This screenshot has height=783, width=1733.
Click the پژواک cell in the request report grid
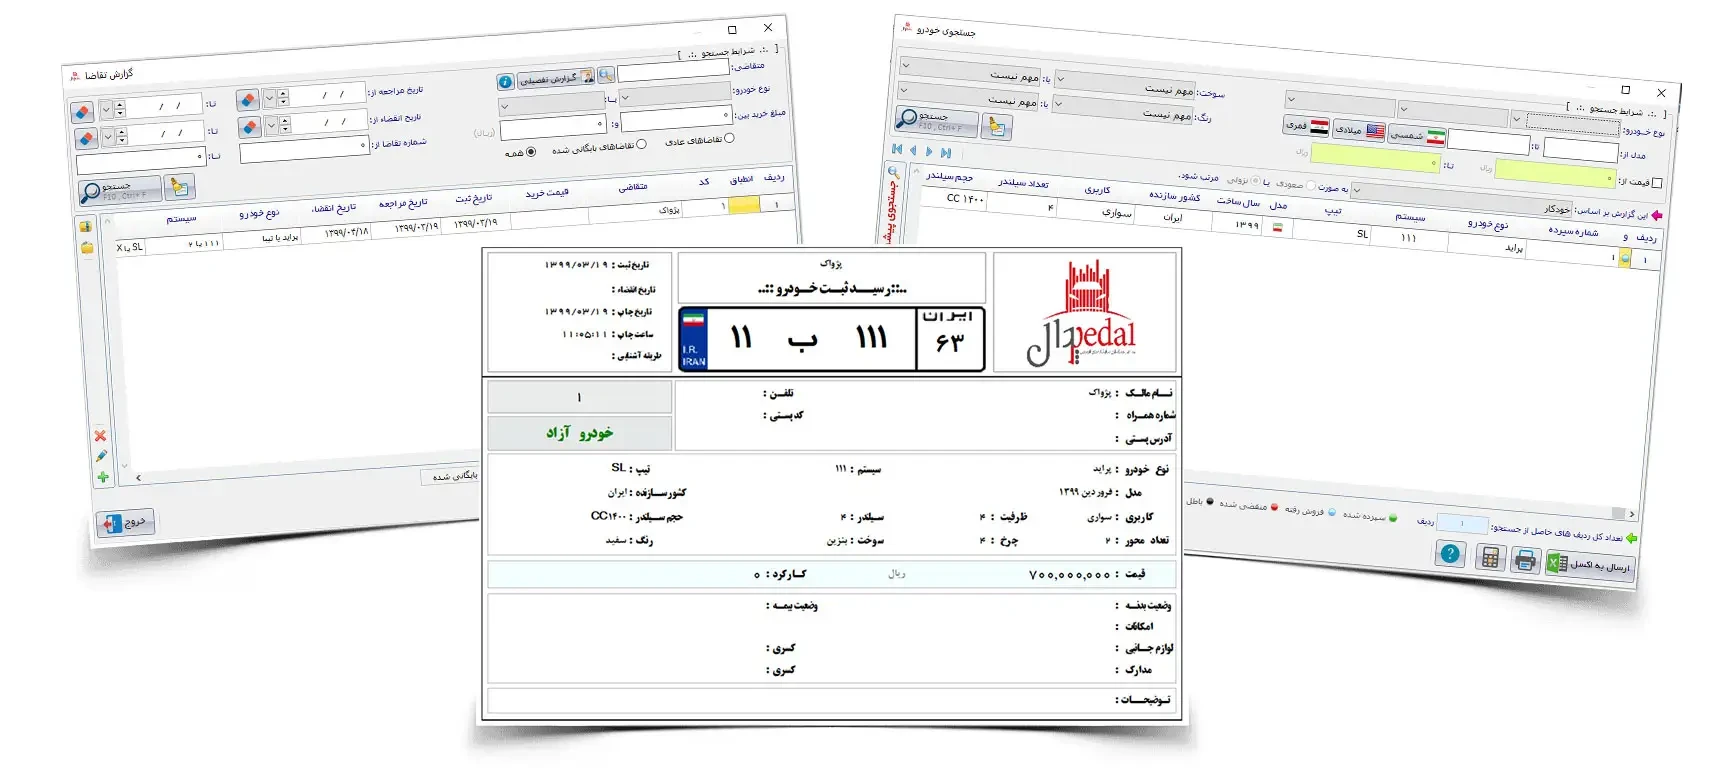coord(637,212)
